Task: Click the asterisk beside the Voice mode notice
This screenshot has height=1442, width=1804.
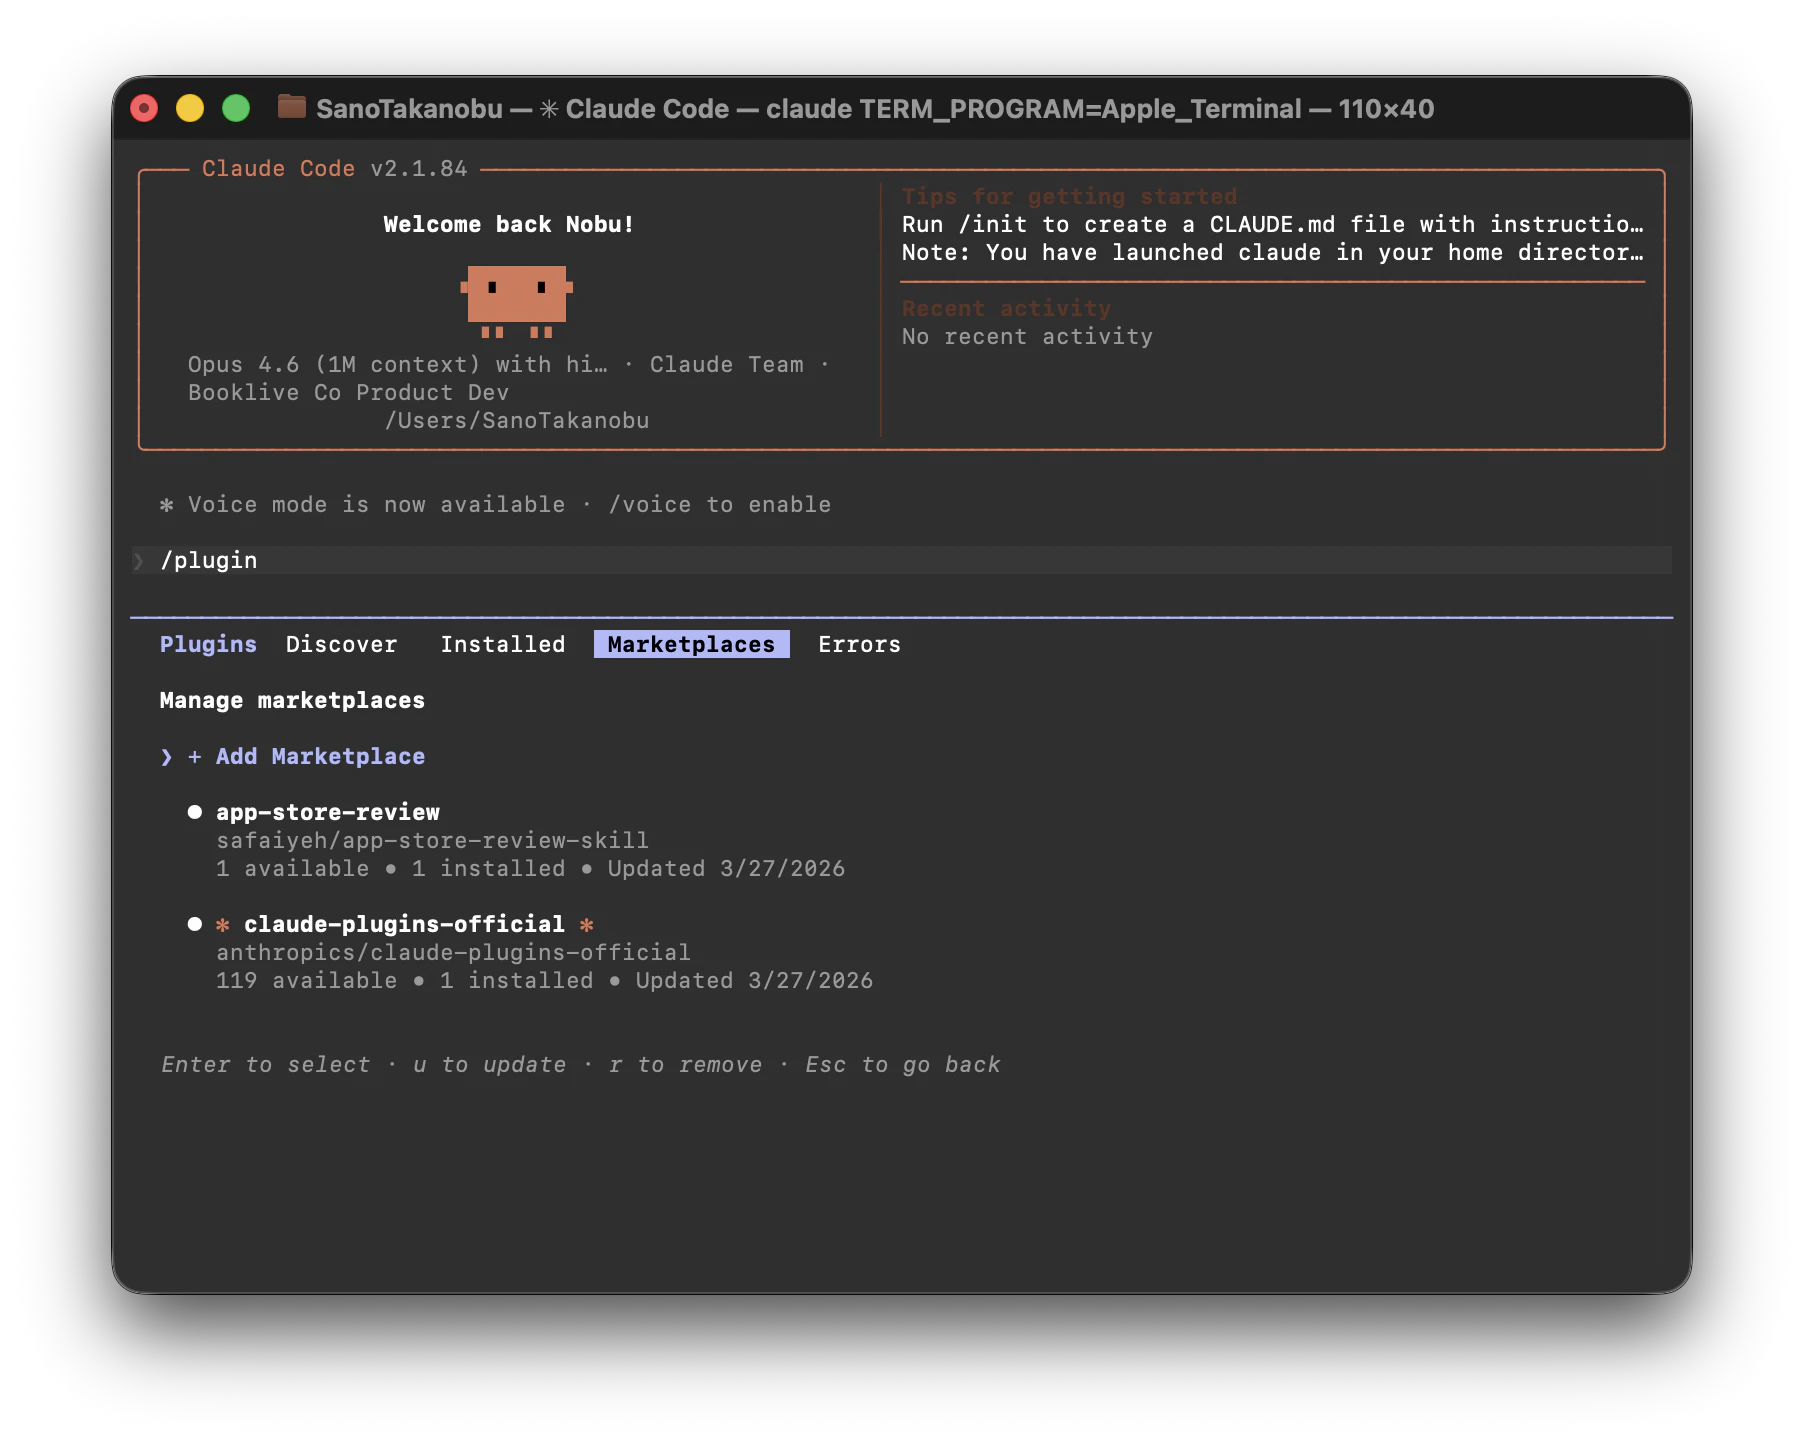Action: coord(167,505)
